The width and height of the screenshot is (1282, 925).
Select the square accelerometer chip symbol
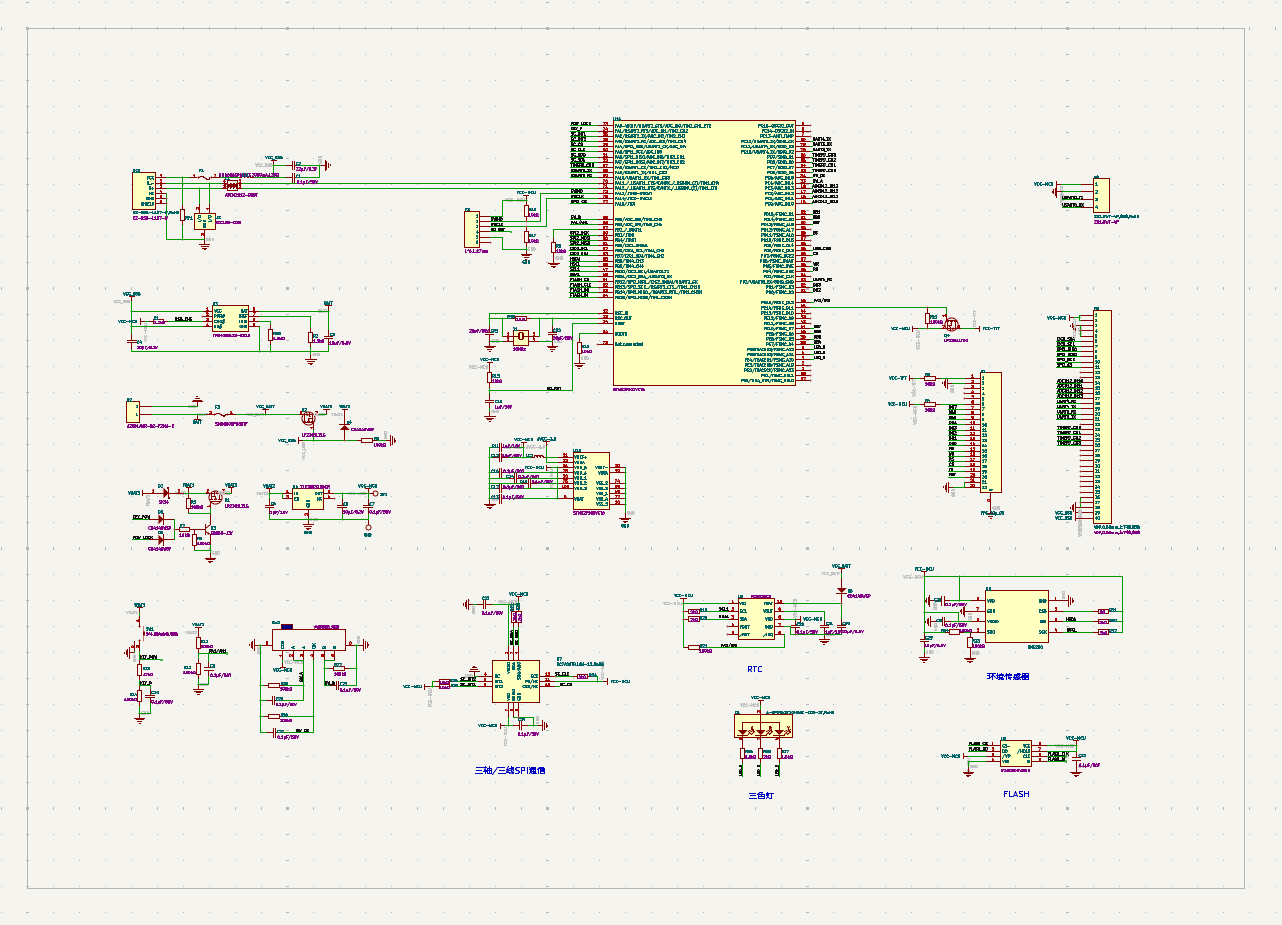pyautogui.click(x=516, y=681)
